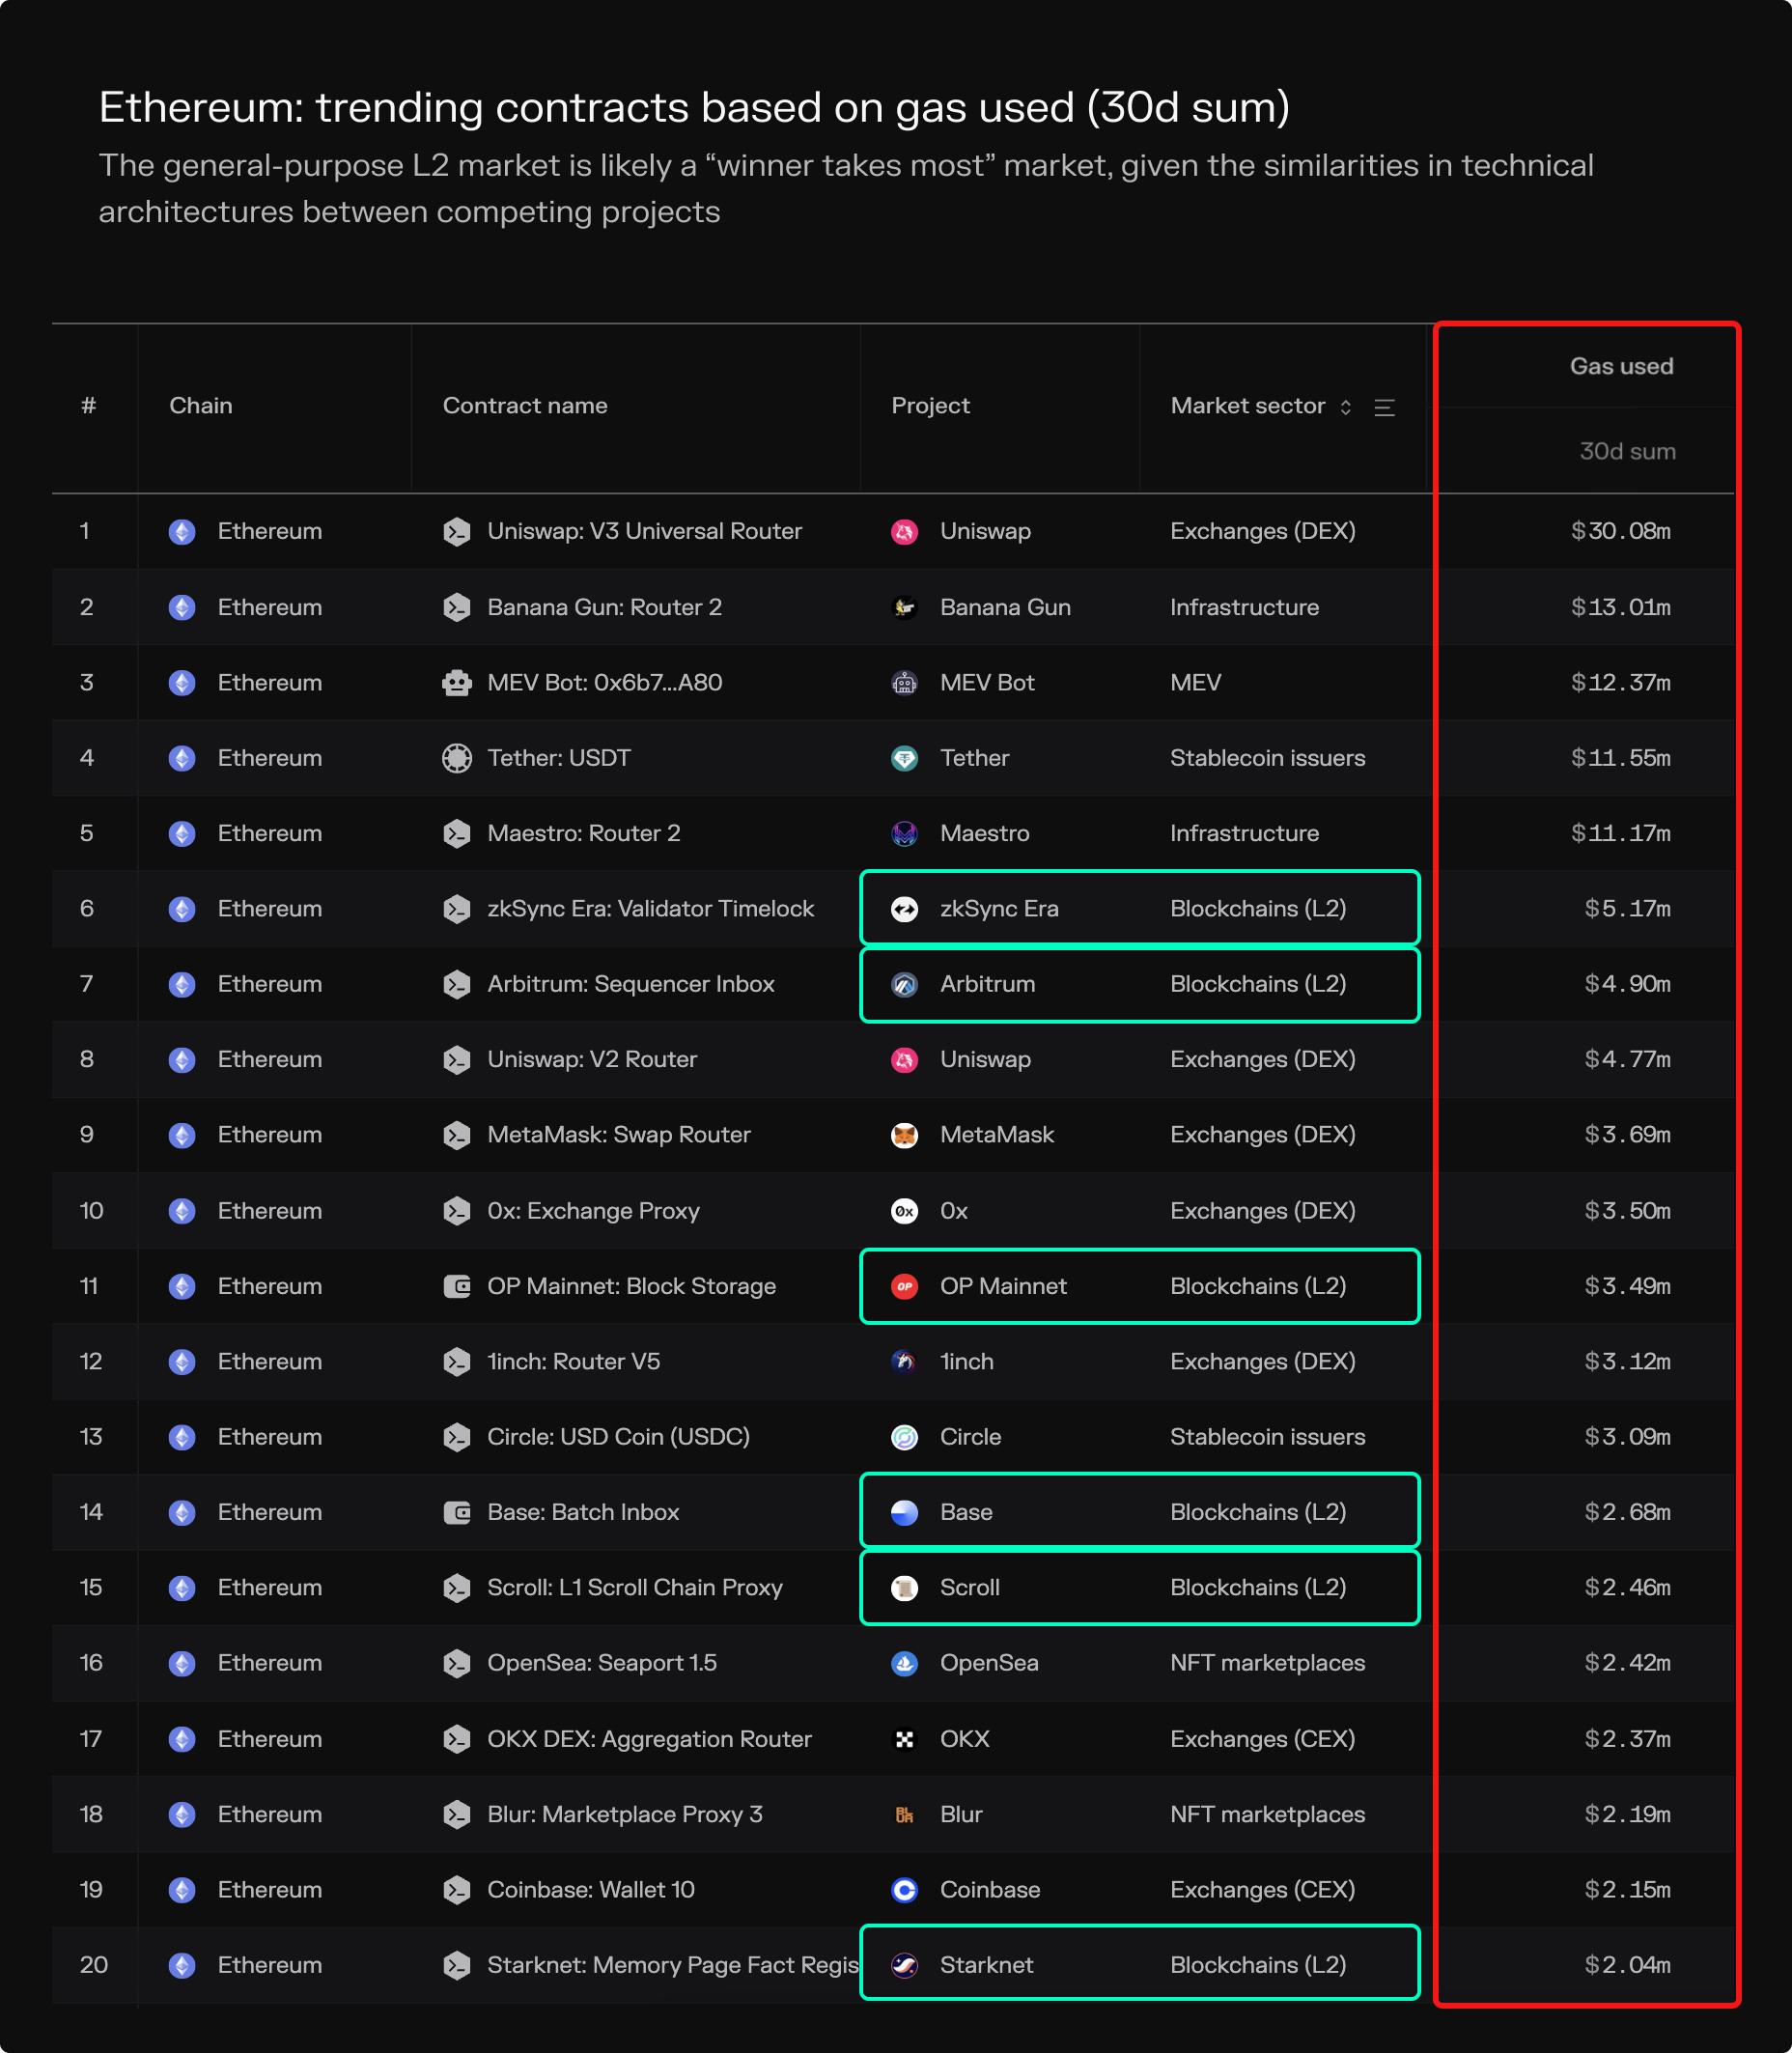Open the Banana Gun: Router 2 contract
Viewport: 1792px width, 2053px height.
[604, 607]
